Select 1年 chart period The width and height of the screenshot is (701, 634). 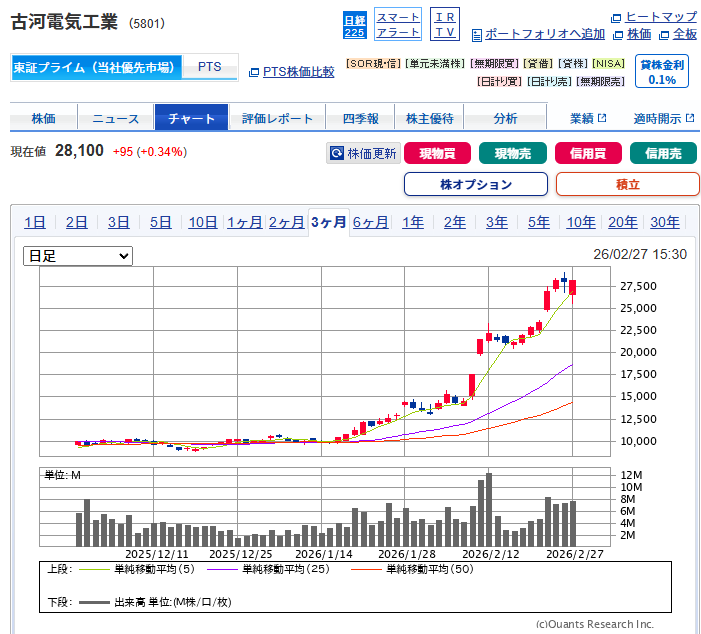(413, 222)
